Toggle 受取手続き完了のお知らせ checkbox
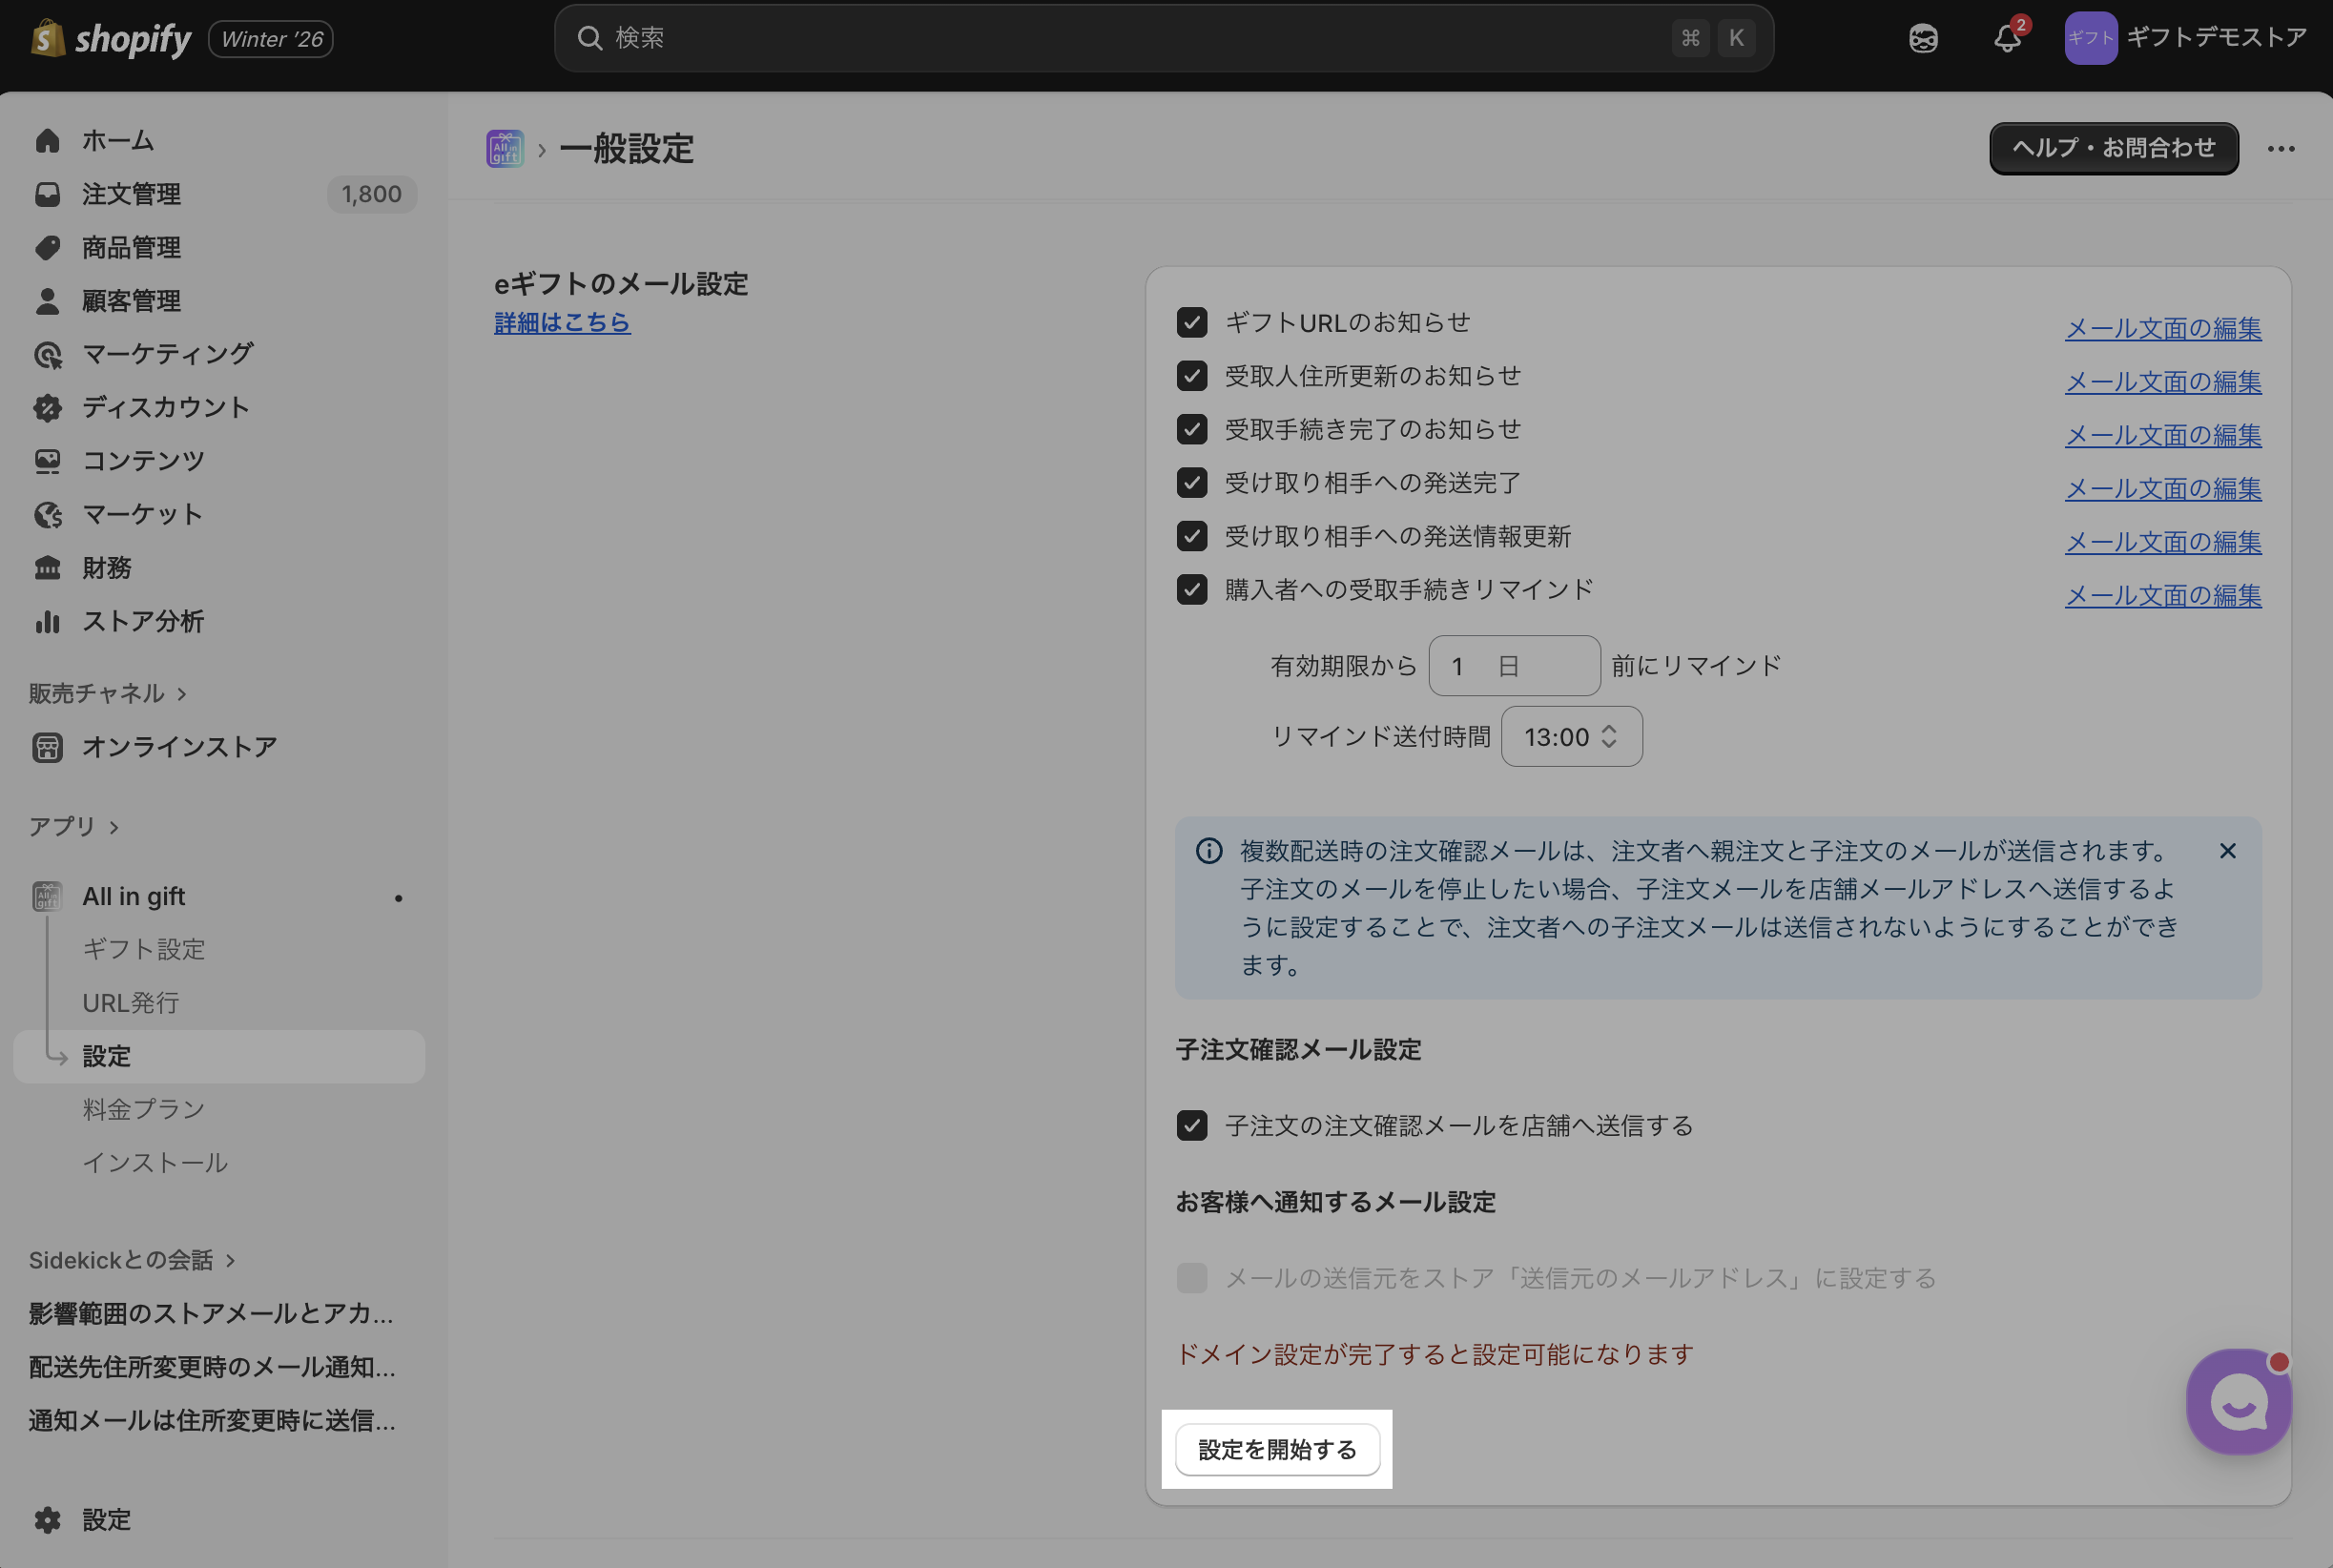The height and width of the screenshot is (1568, 2333). click(1192, 430)
